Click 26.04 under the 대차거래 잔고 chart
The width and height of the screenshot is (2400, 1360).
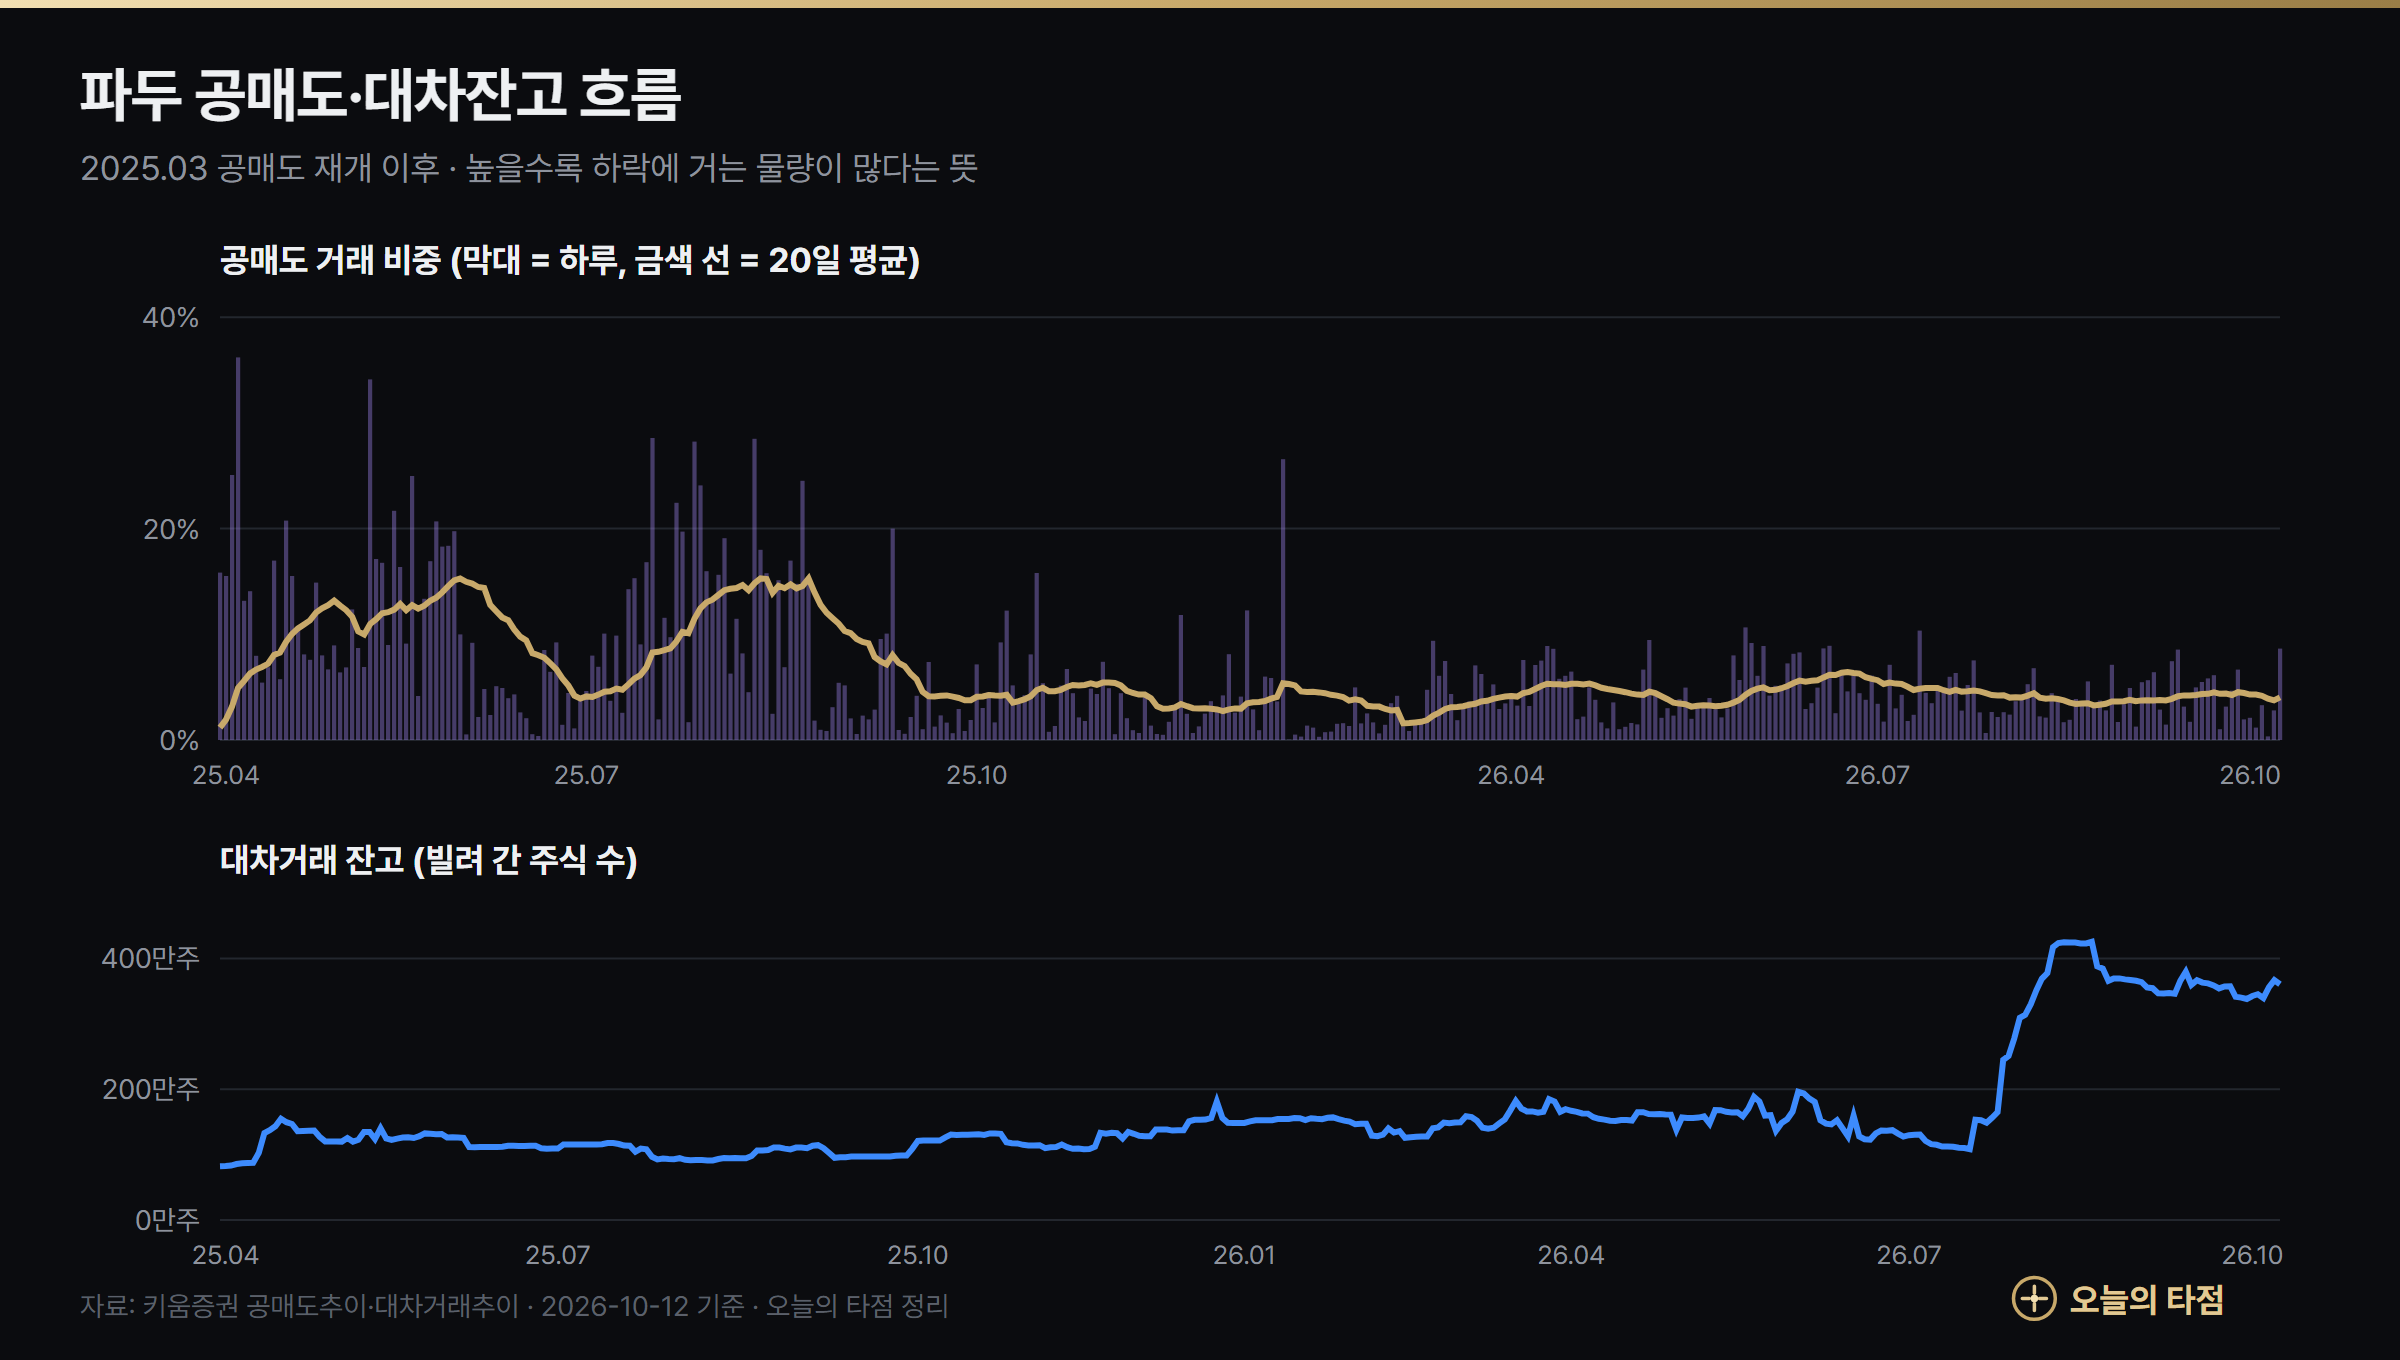[1571, 1255]
